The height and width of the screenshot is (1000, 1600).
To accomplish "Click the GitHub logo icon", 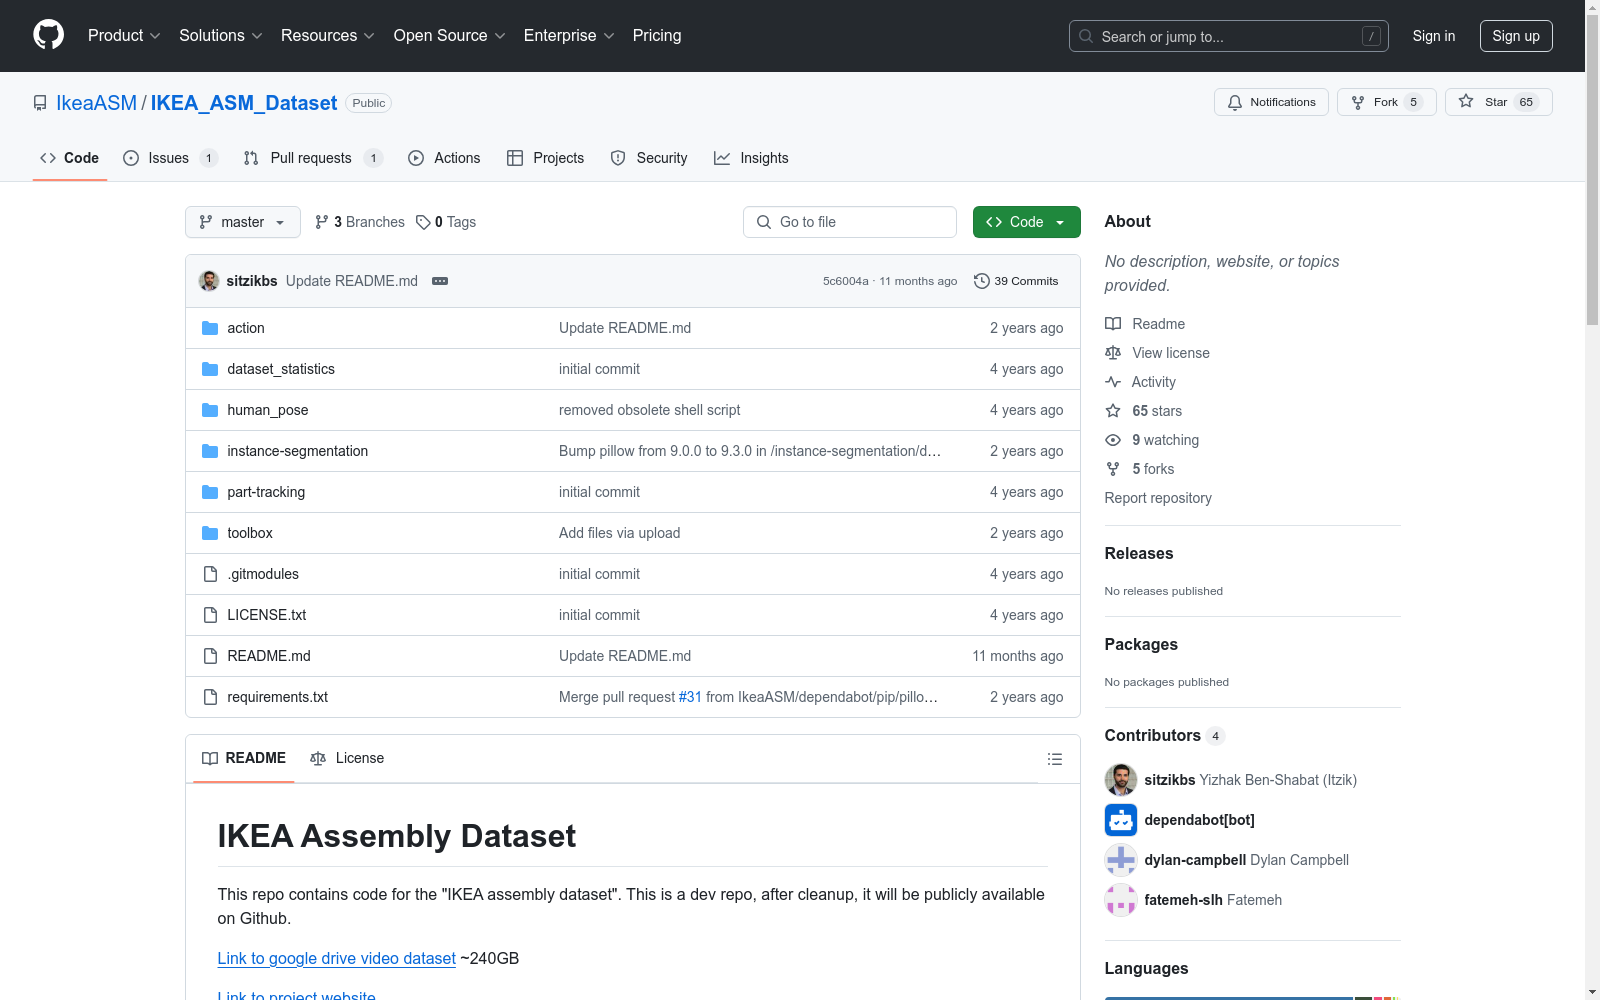I will pos(48,35).
